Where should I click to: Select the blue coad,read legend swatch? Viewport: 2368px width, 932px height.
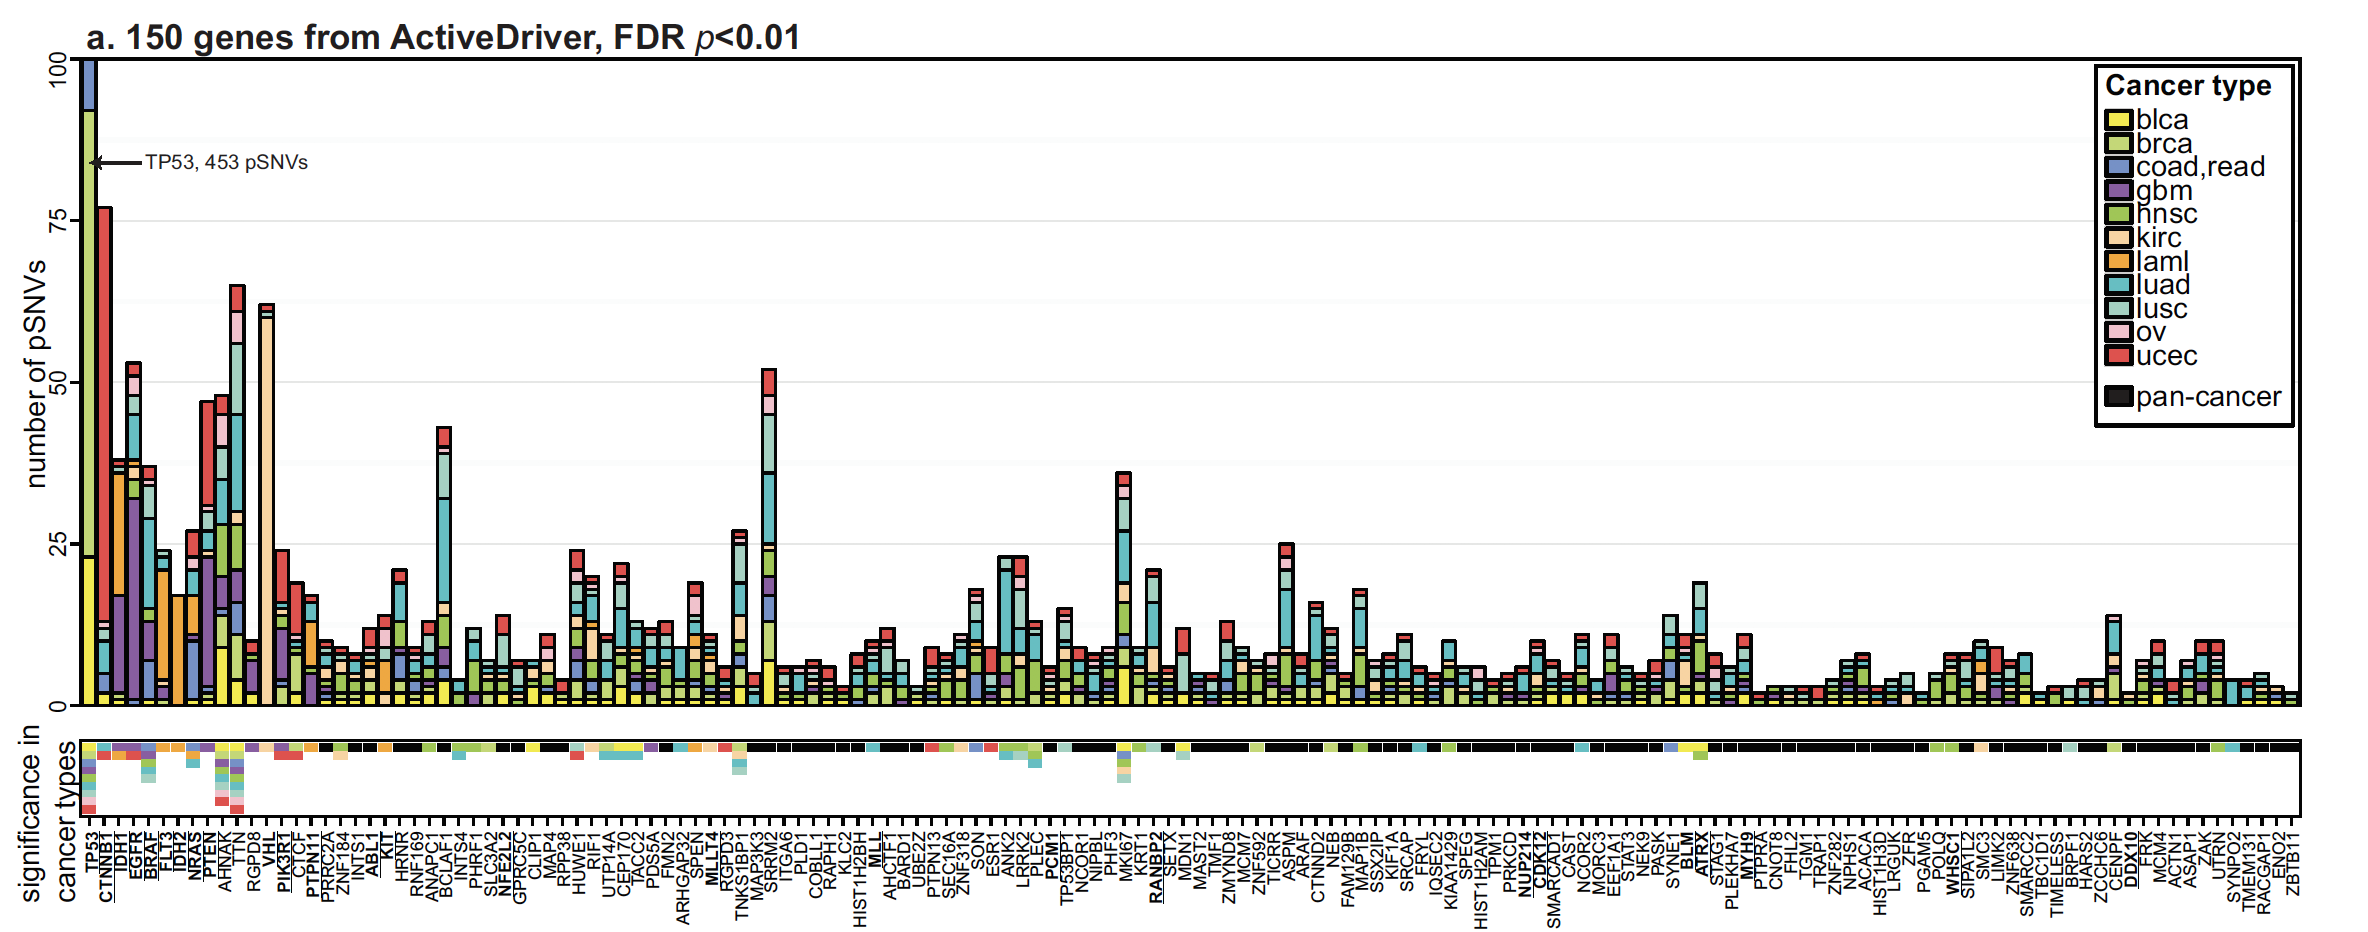click(x=2119, y=167)
